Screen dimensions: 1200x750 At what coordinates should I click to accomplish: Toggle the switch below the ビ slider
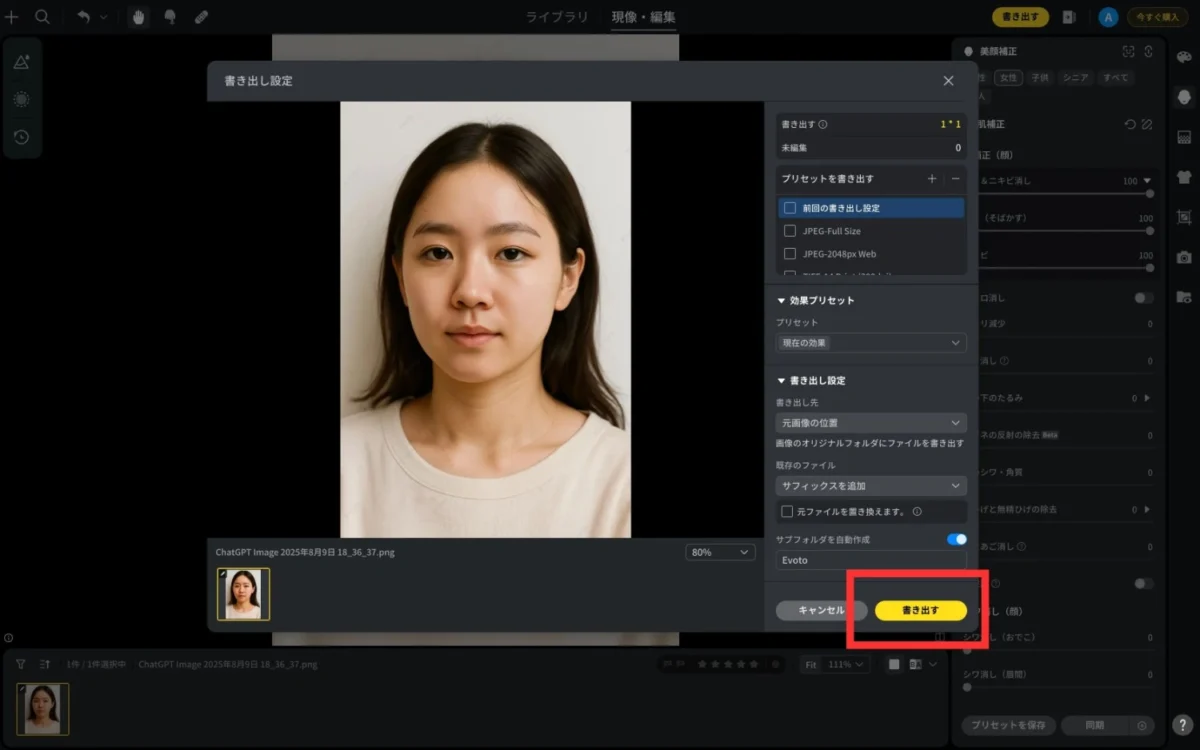[1144, 298]
